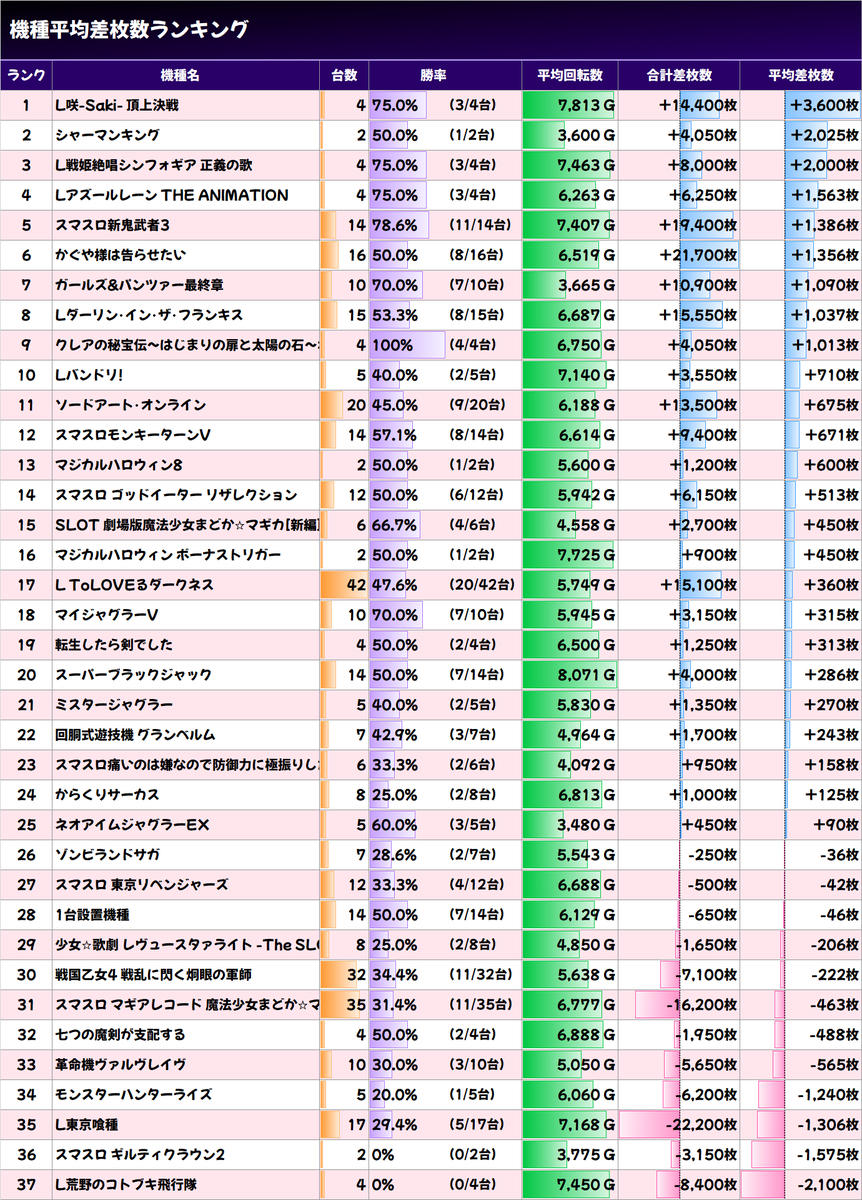Click the 3,480 G average spins value
This screenshot has width=862, height=1200.
click(x=586, y=825)
